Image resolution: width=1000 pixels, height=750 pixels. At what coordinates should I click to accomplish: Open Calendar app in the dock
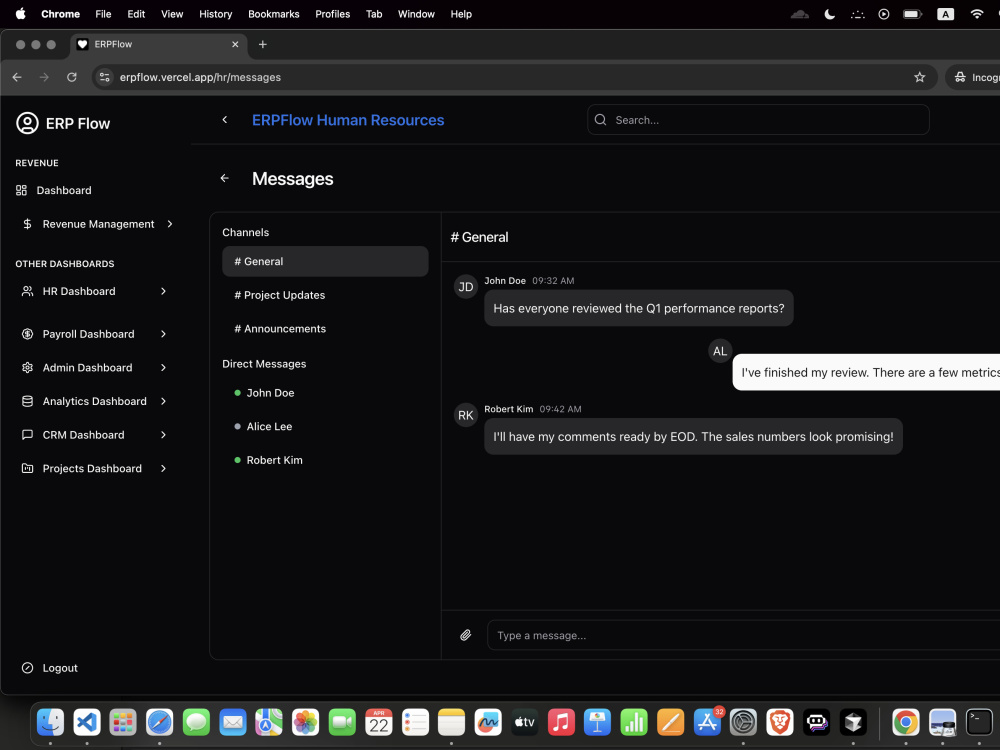[x=379, y=723]
